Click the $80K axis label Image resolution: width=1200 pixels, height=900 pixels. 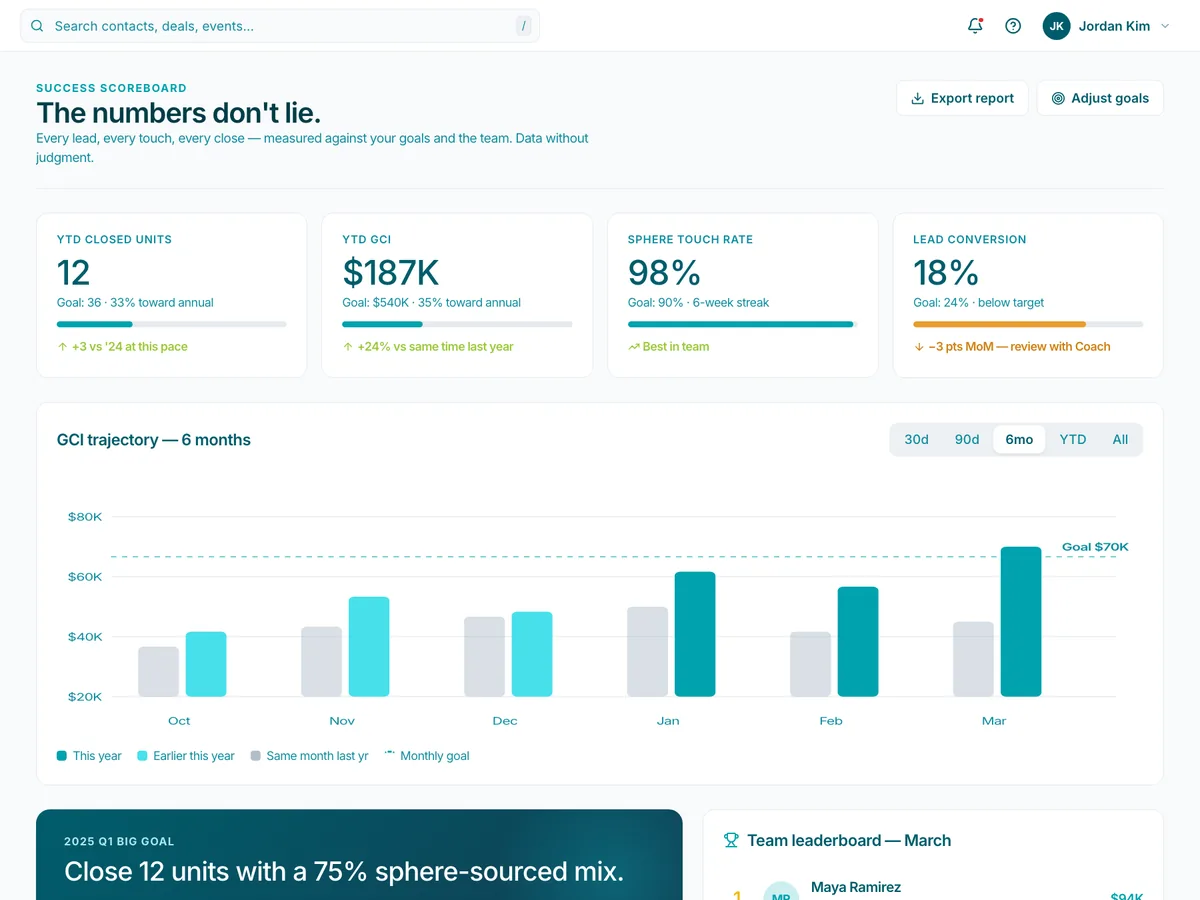click(x=85, y=517)
